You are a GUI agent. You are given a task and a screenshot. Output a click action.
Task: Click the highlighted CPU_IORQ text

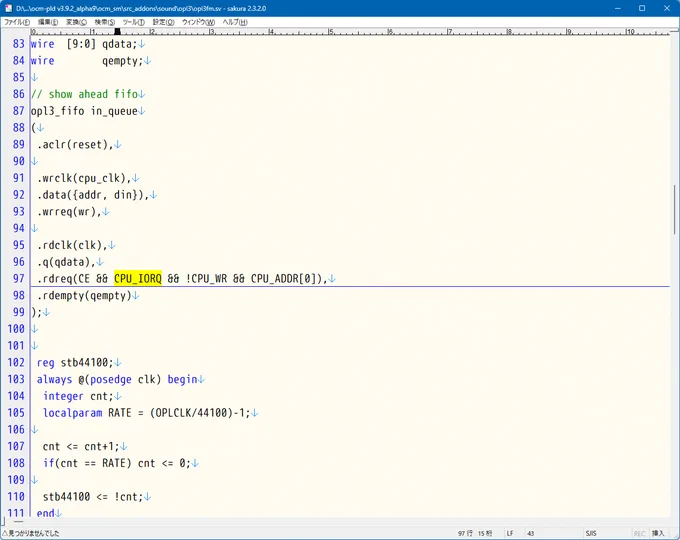tap(138, 278)
